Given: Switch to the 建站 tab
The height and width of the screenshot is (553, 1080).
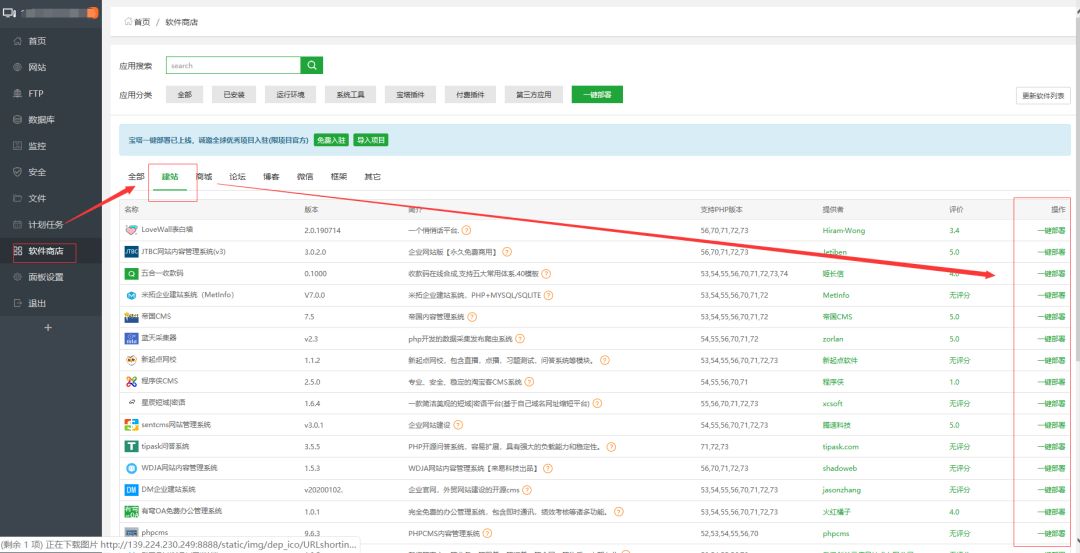Looking at the screenshot, I should pyautogui.click(x=170, y=177).
